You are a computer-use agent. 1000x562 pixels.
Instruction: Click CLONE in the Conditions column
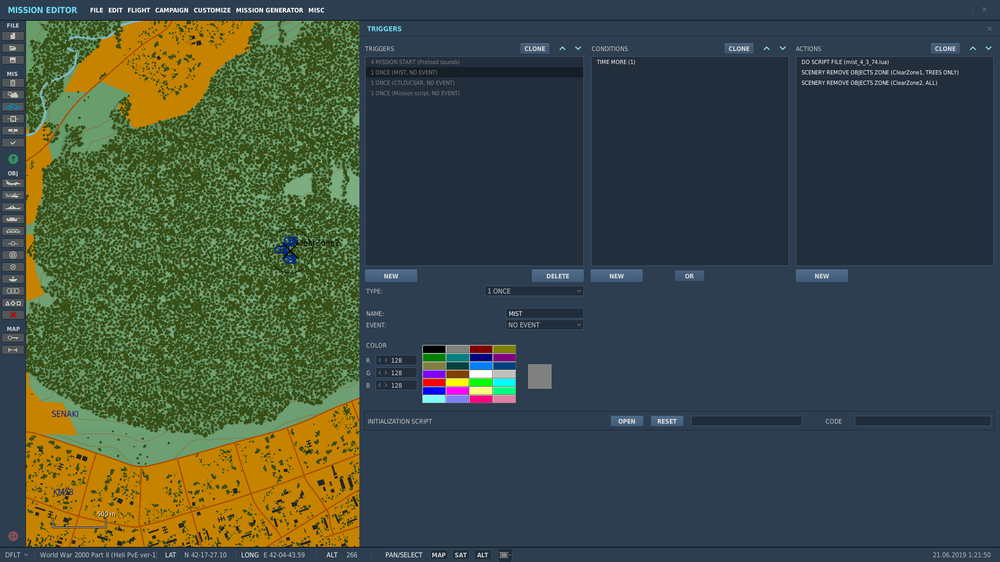739,48
